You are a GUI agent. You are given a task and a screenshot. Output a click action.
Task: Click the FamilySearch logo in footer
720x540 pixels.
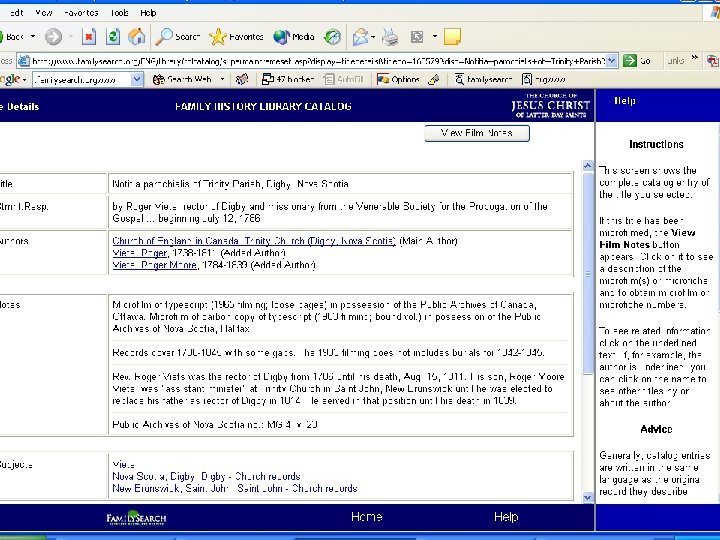pyautogui.click(x=136, y=518)
